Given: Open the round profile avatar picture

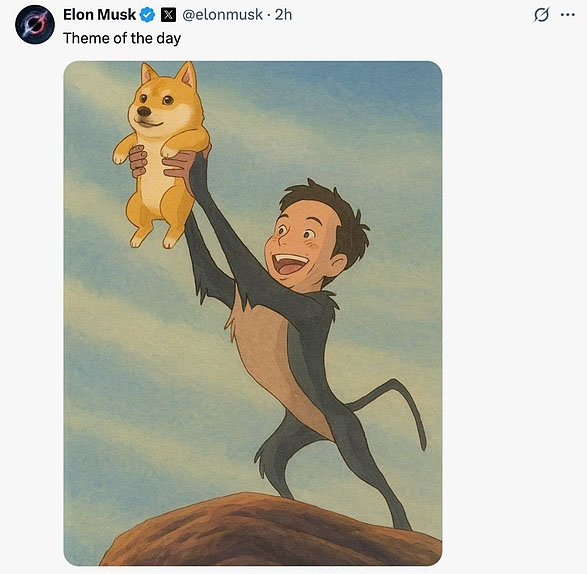Looking at the screenshot, I should coord(35,25).
